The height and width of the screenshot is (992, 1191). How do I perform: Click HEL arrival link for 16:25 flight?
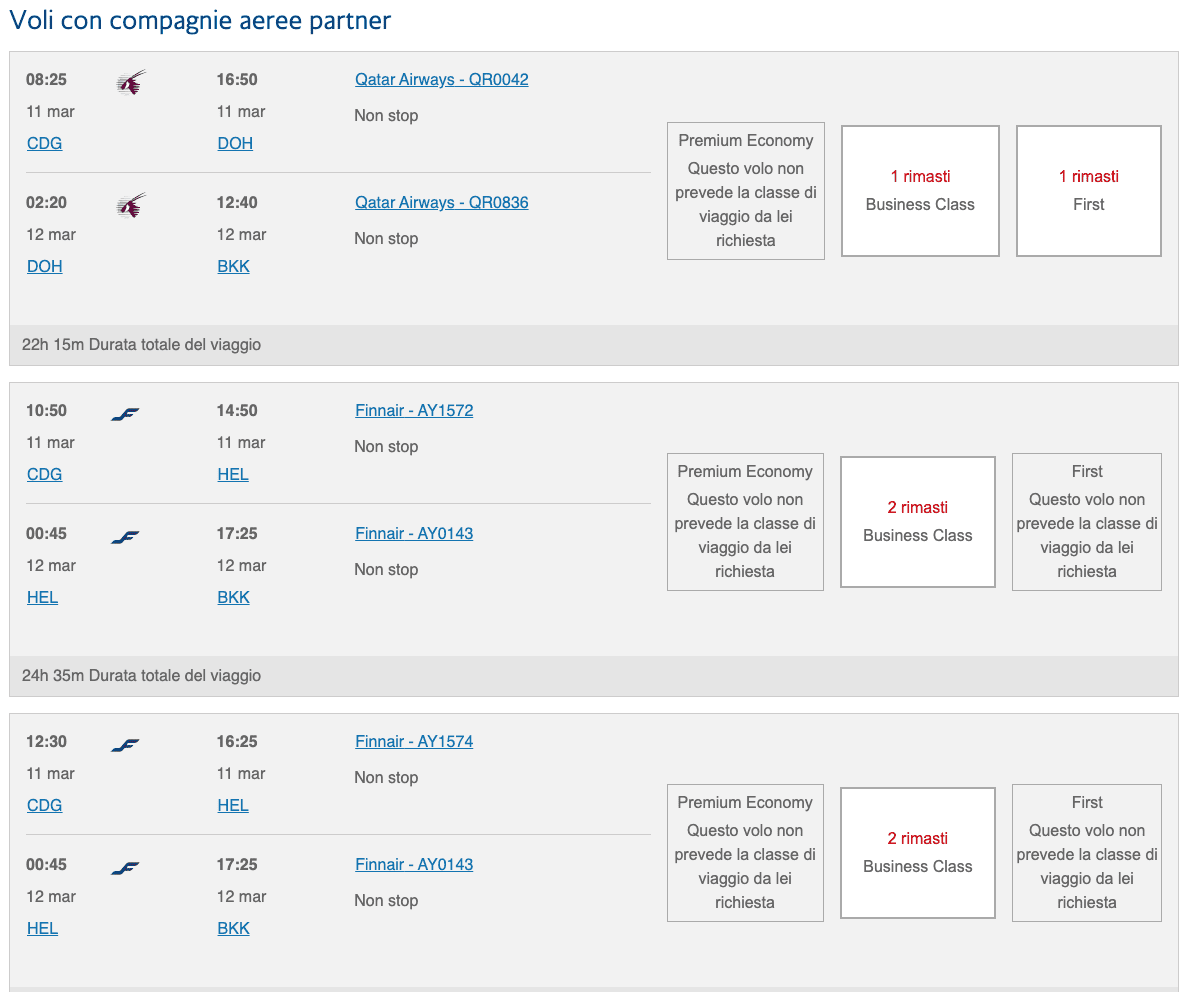click(233, 806)
